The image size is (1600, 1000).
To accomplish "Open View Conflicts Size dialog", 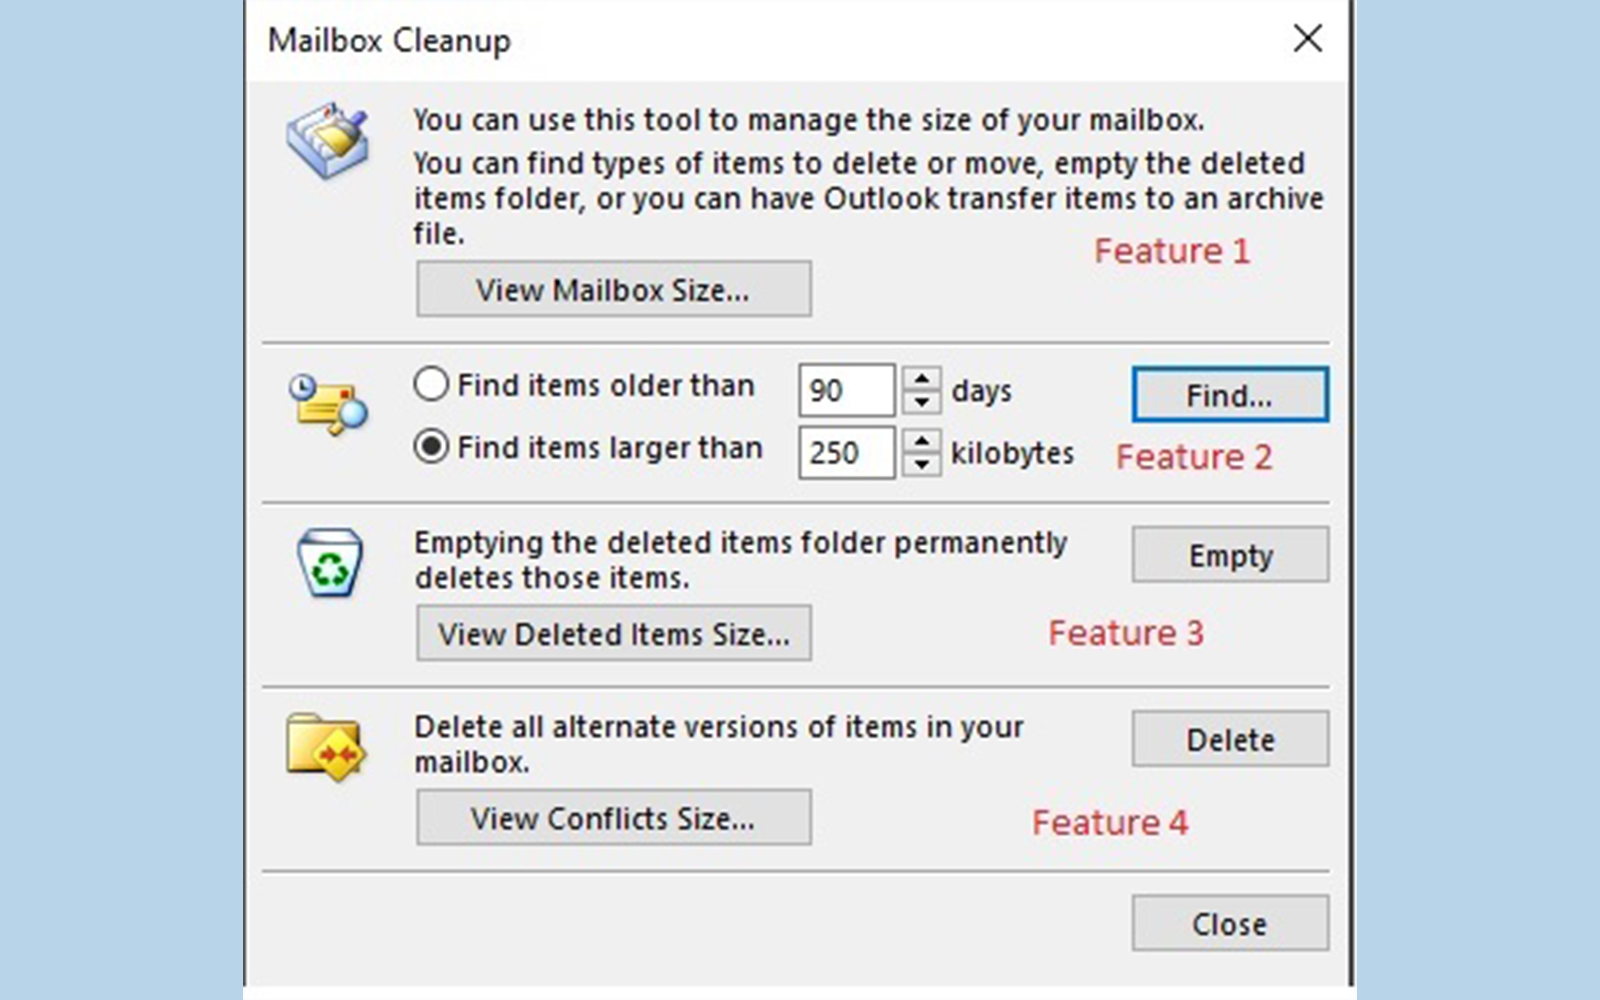I will coord(613,818).
